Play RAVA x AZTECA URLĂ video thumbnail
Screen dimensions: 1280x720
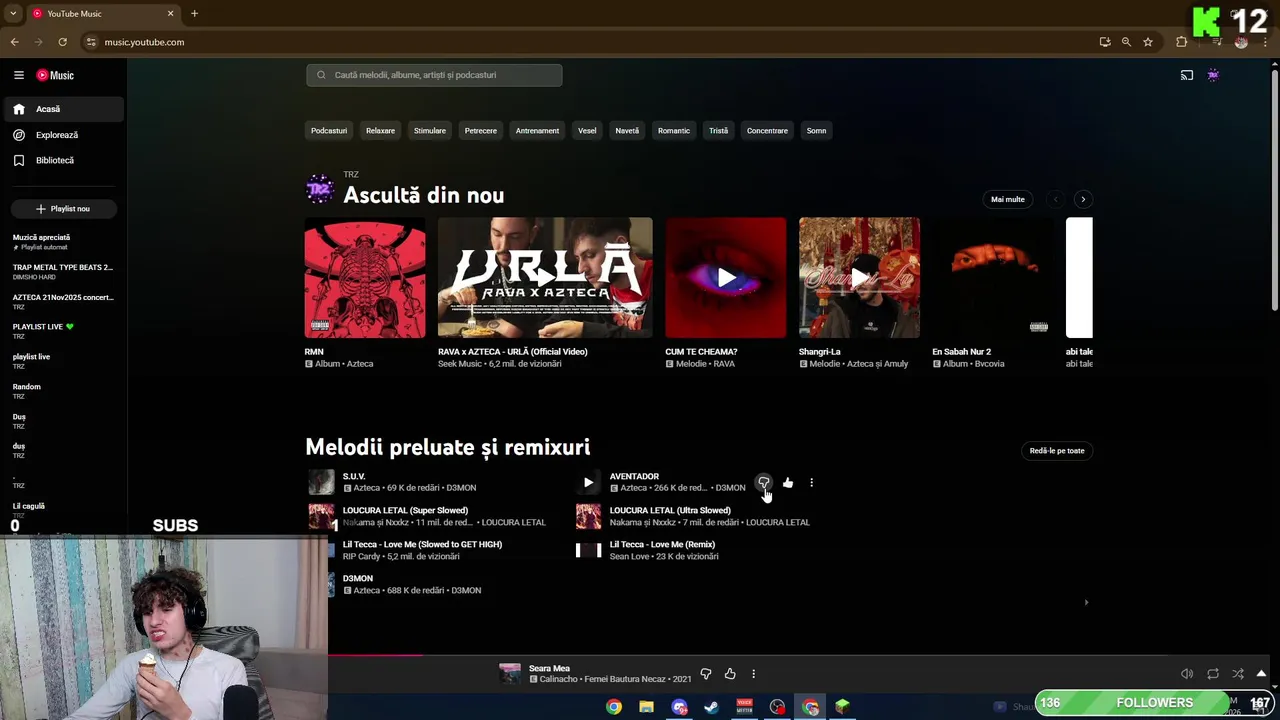(x=545, y=278)
